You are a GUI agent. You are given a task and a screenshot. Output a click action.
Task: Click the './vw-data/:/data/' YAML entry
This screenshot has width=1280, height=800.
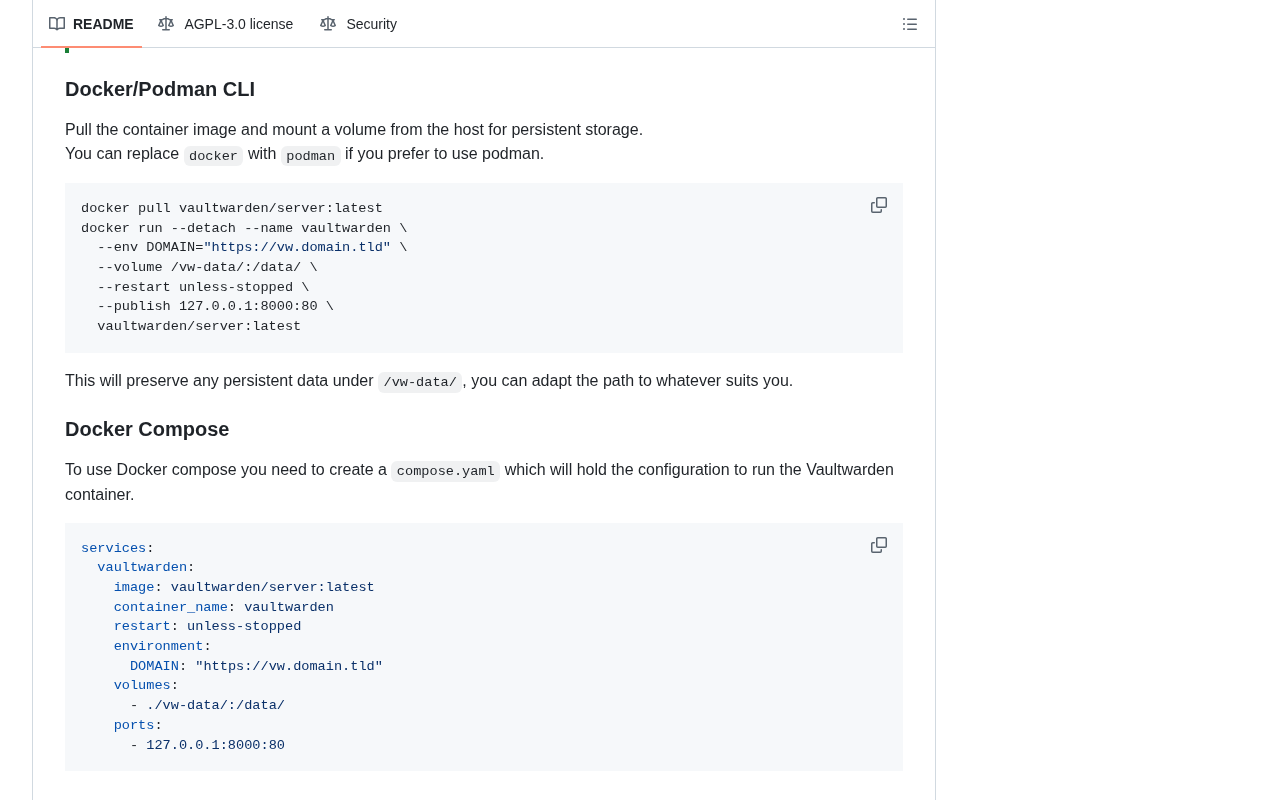click(x=215, y=706)
